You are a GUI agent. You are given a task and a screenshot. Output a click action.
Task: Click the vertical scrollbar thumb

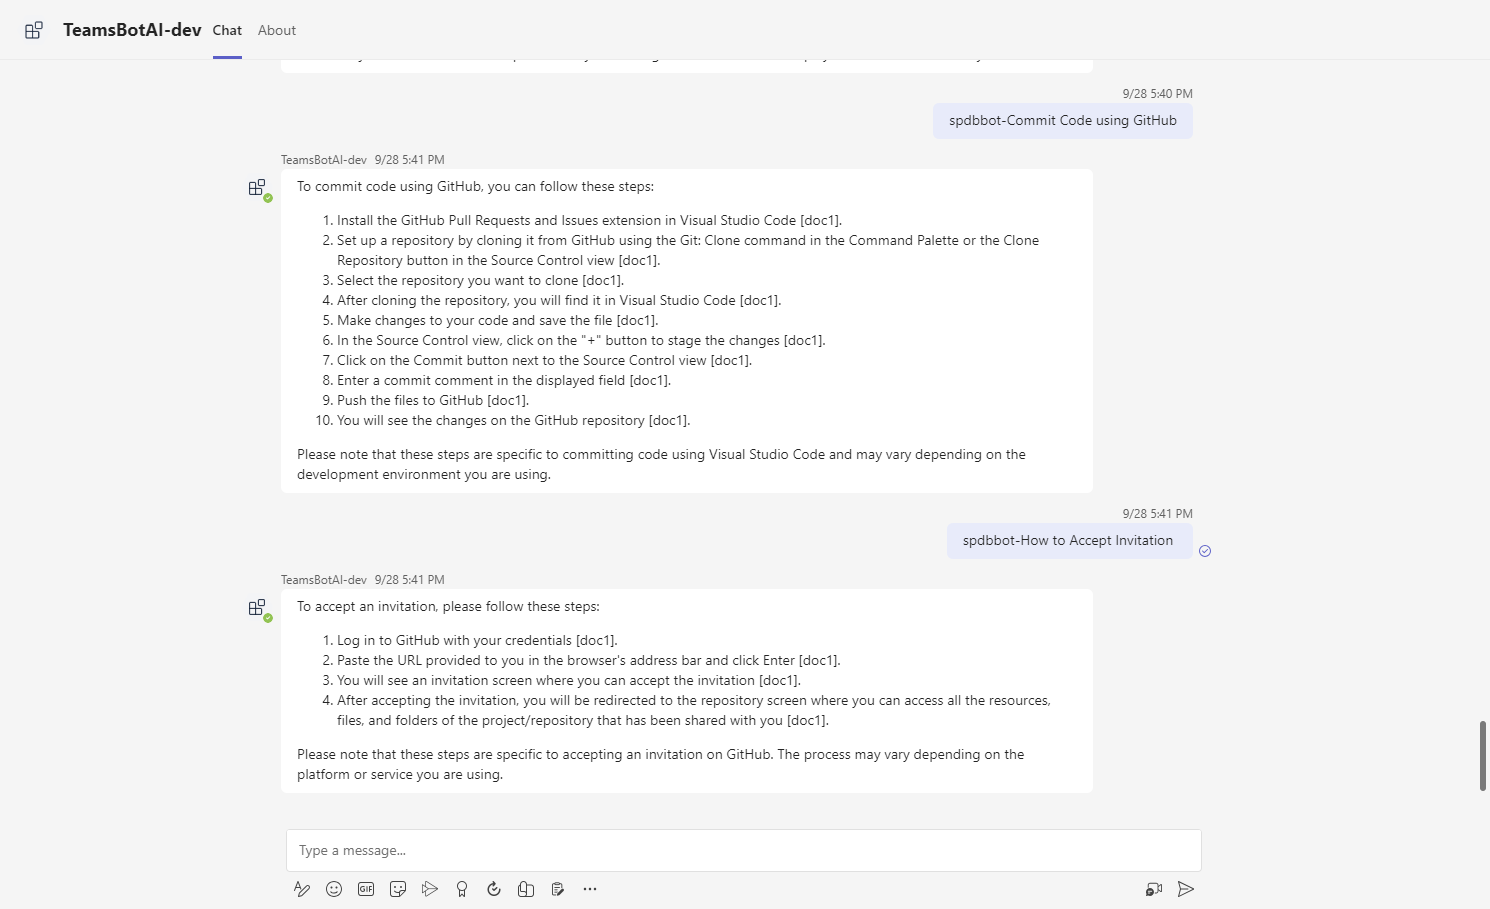pyautogui.click(x=1483, y=755)
